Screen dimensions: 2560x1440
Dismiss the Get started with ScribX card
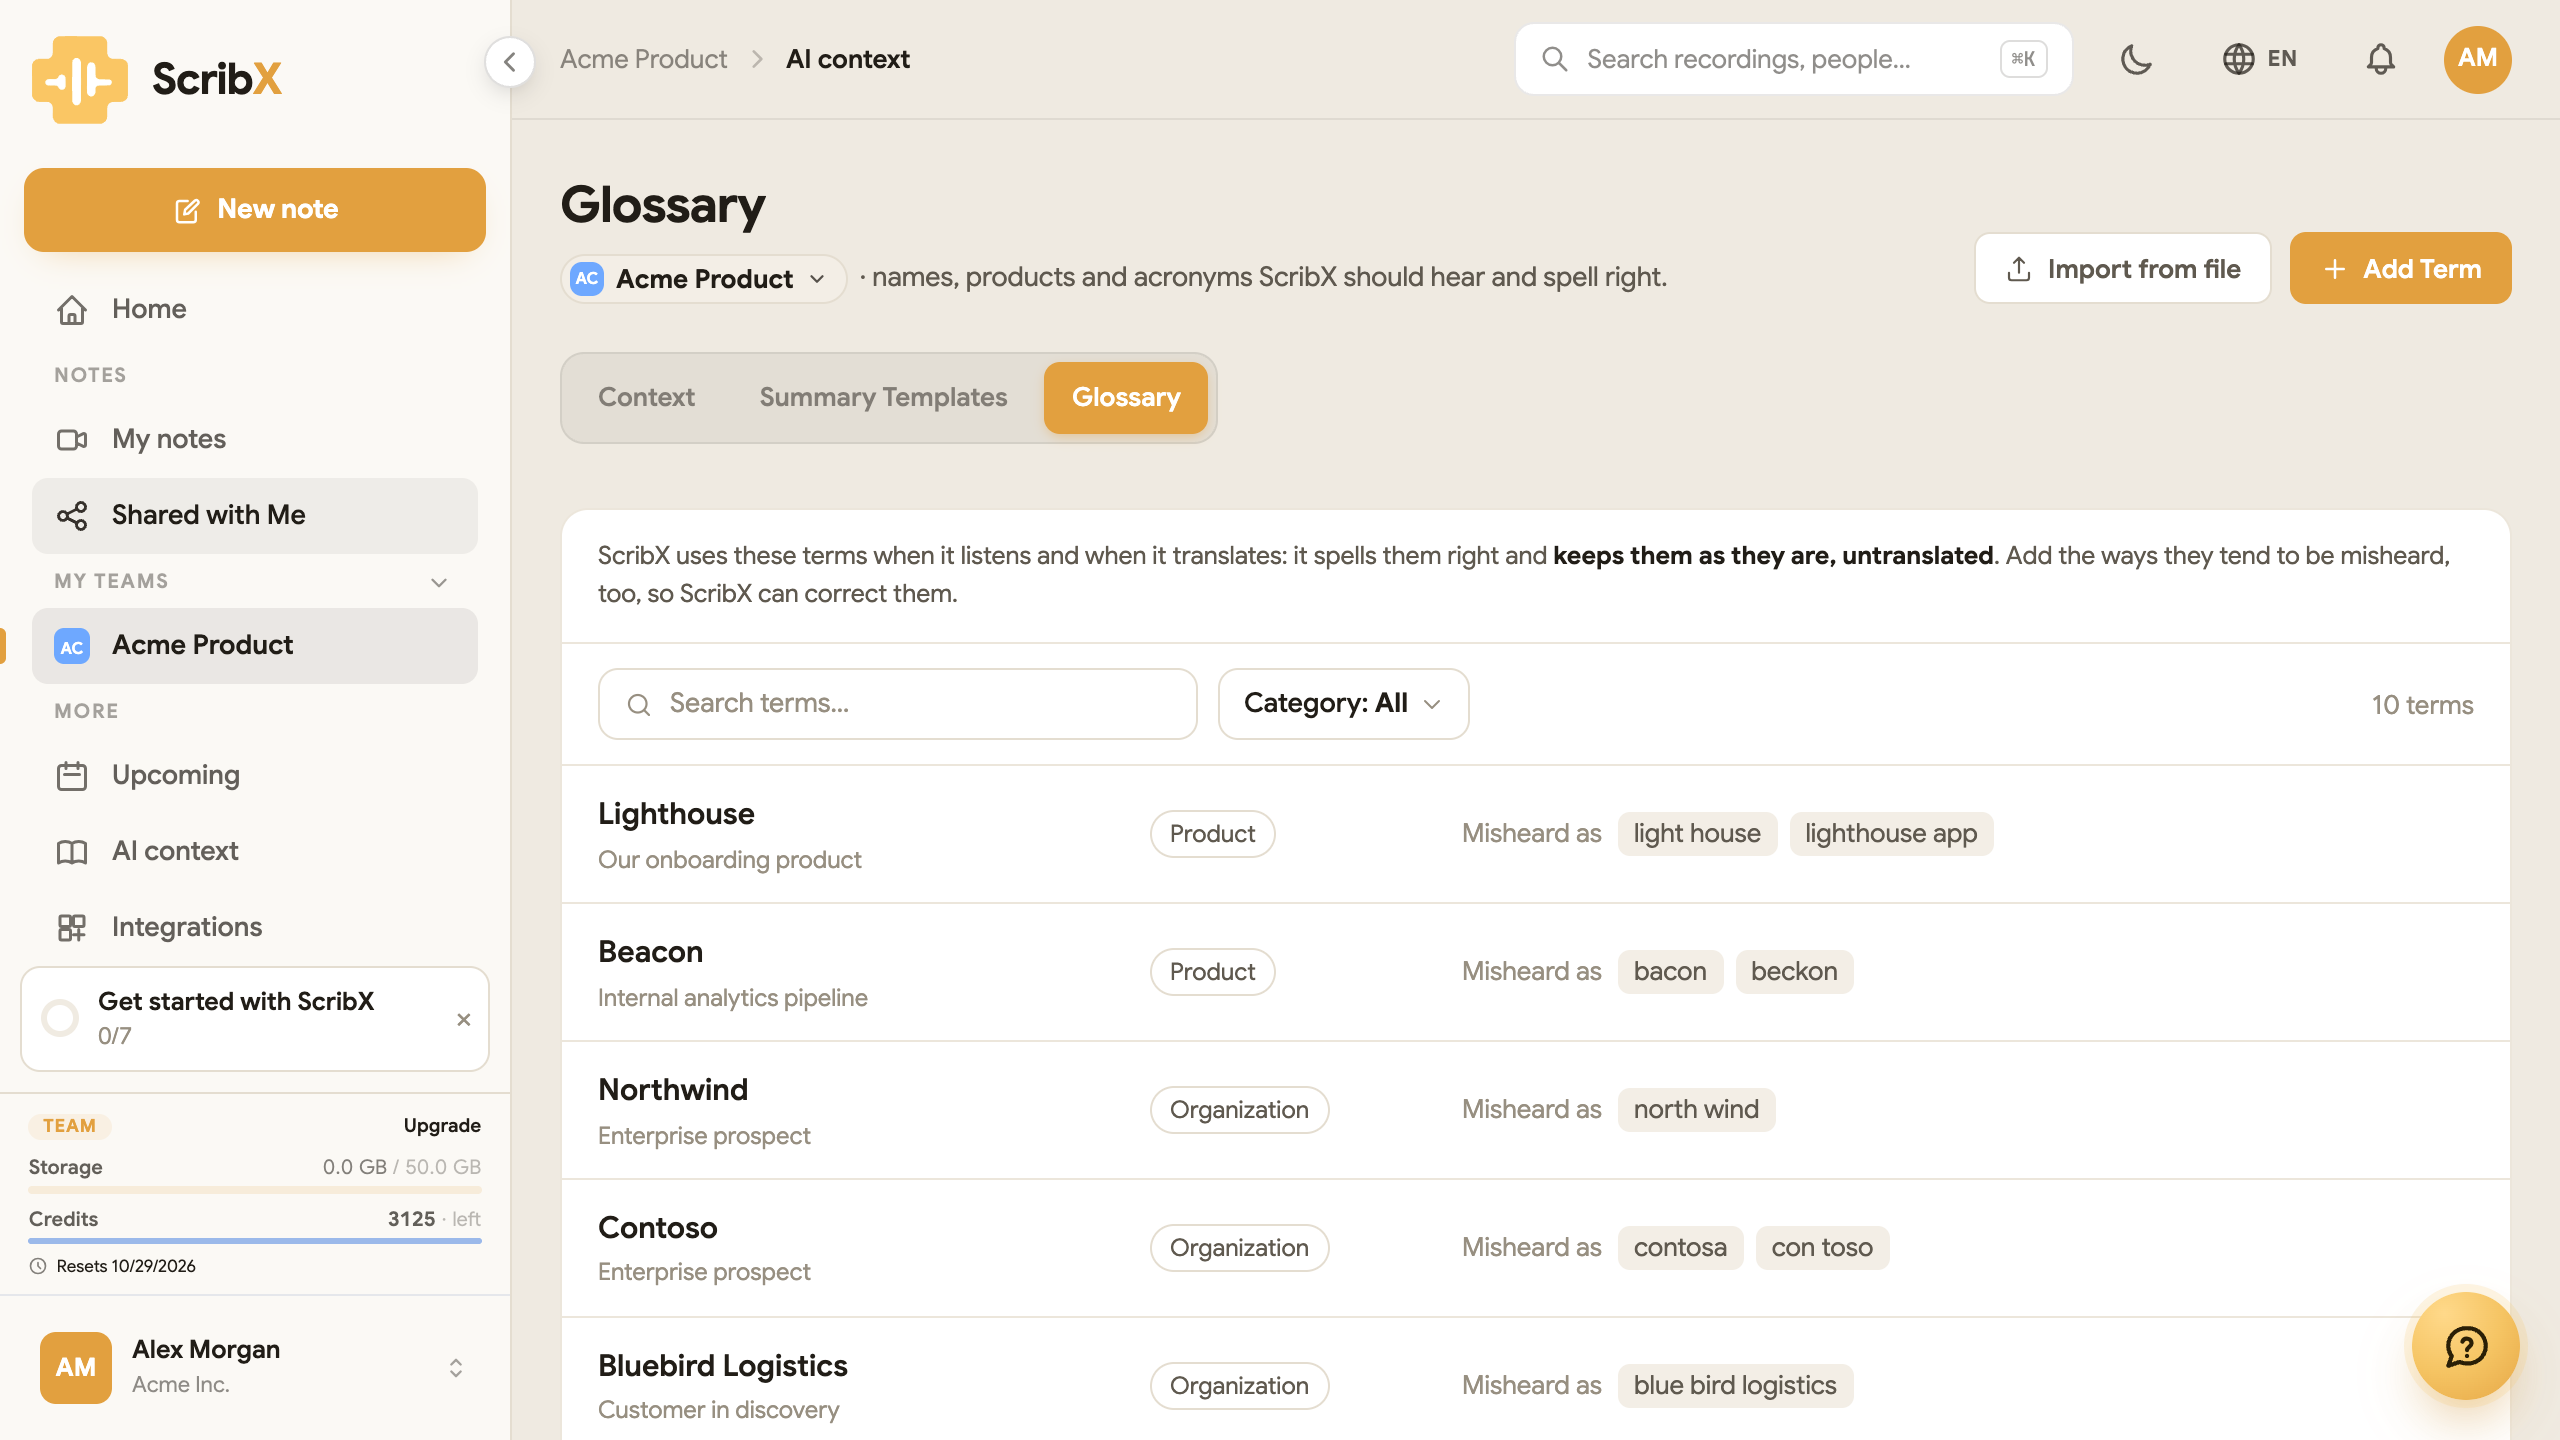463,1019
